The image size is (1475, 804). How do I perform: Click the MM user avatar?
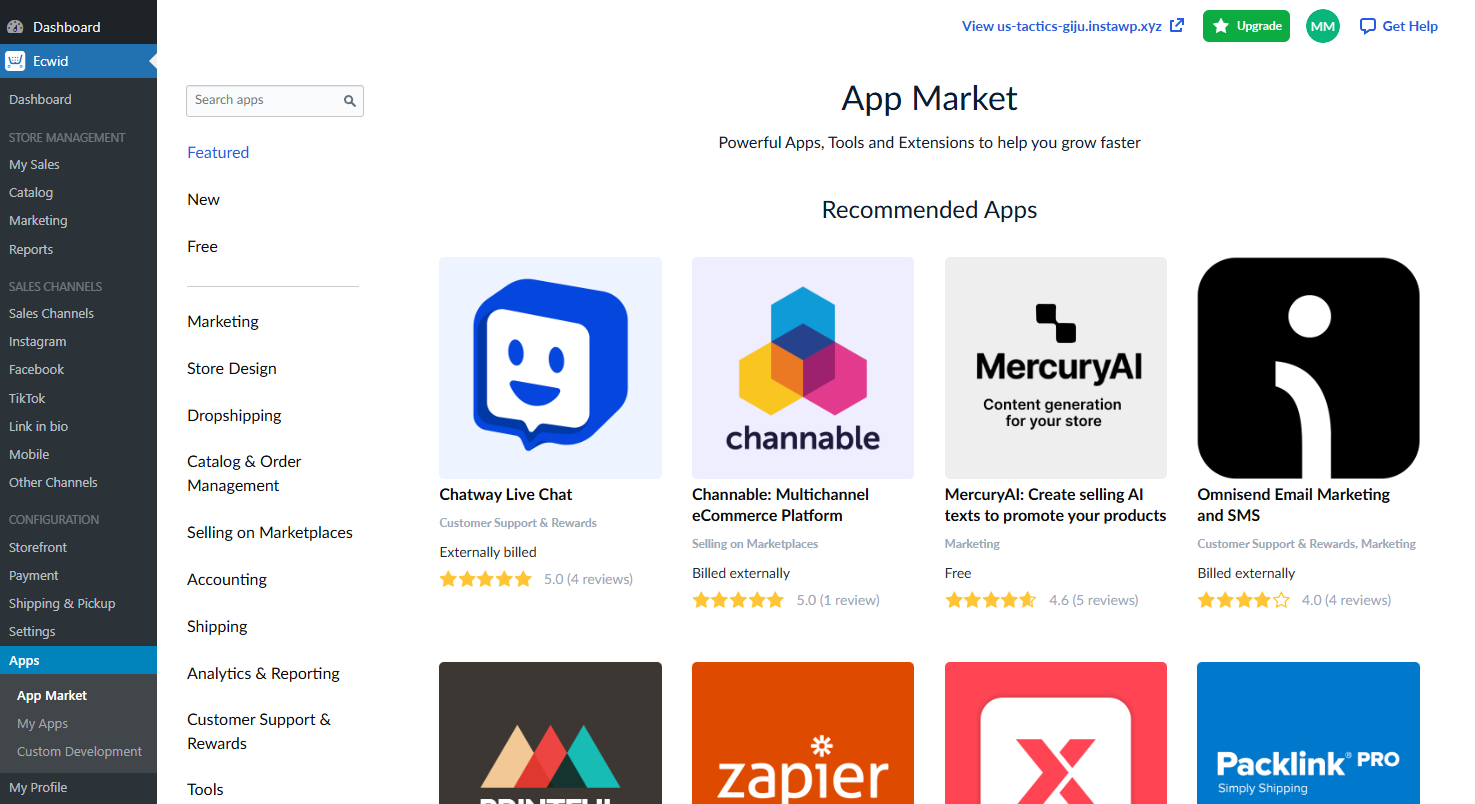1323,27
